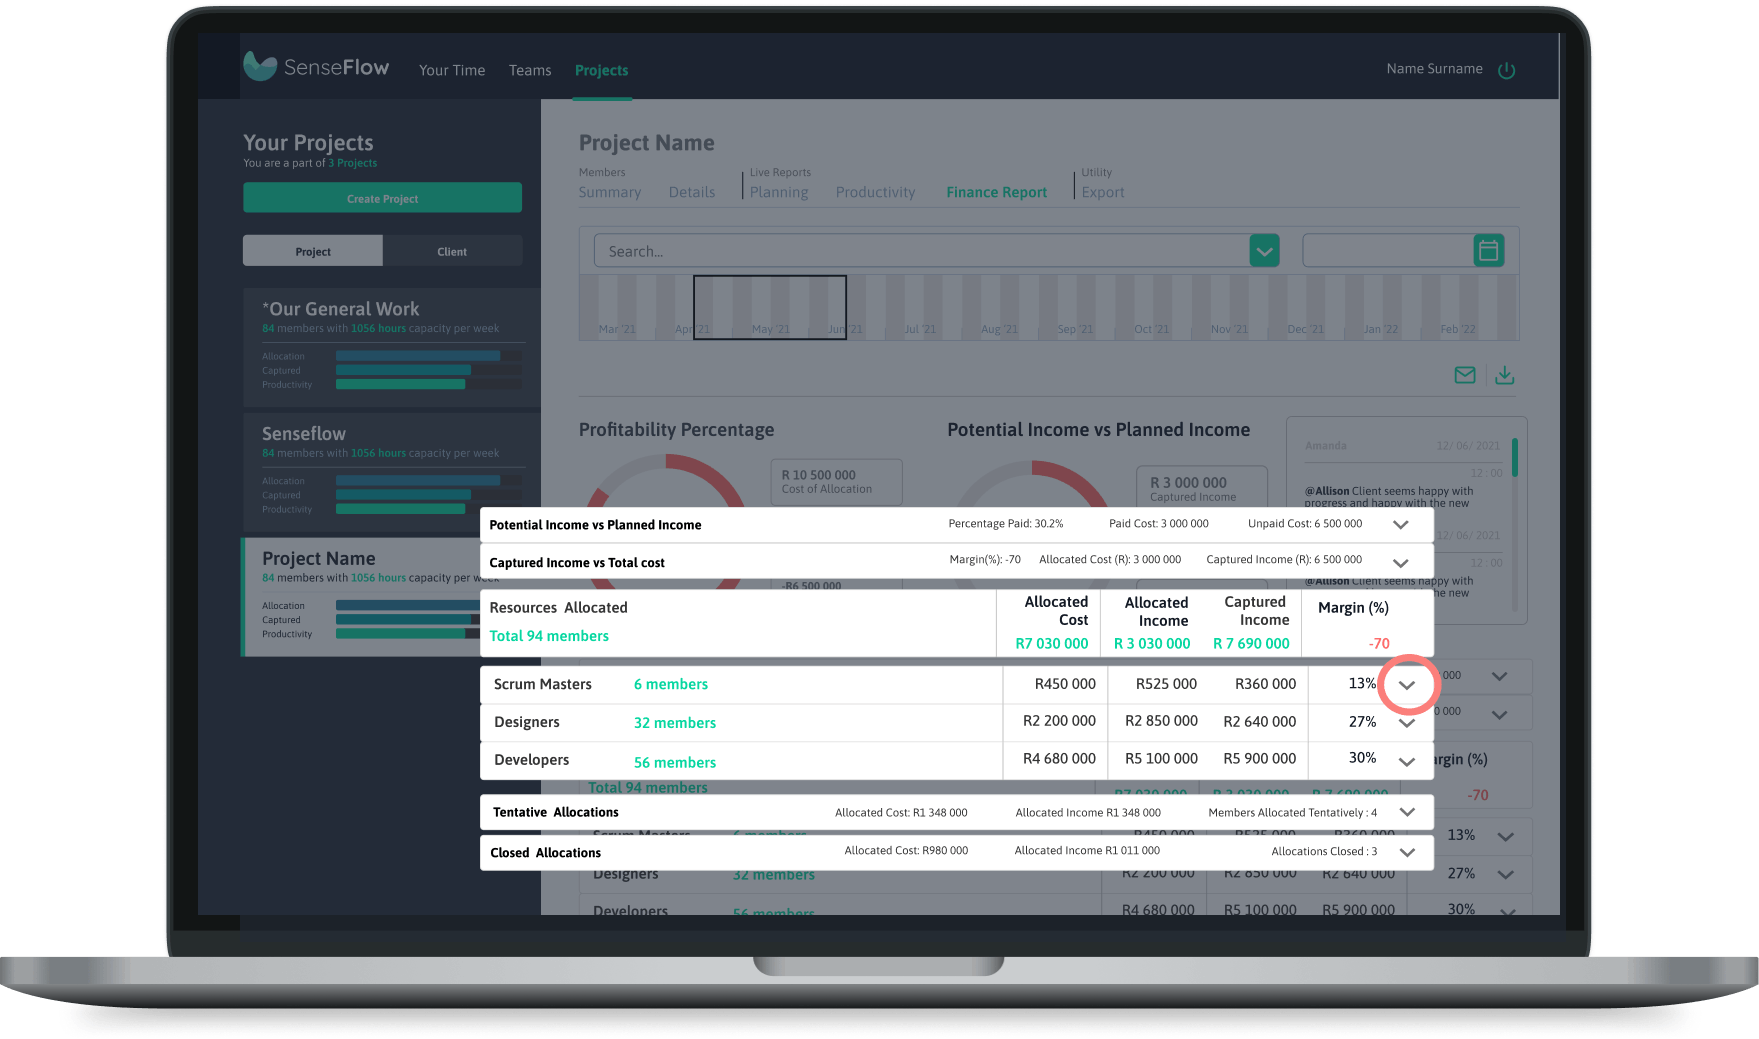The width and height of the screenshot is (1759, 1039).
Task: Click Name Surname profile
Action: click(x=1434, y=69)
